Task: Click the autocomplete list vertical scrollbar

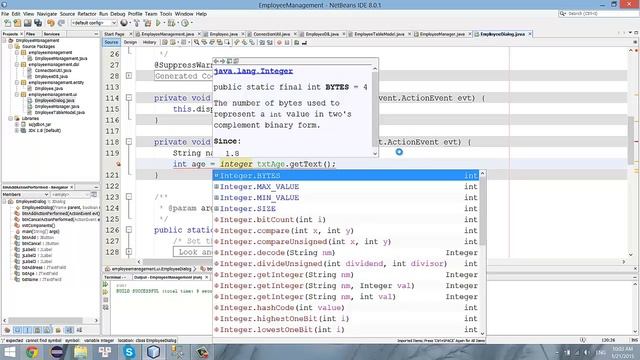Action: (482, 211)
